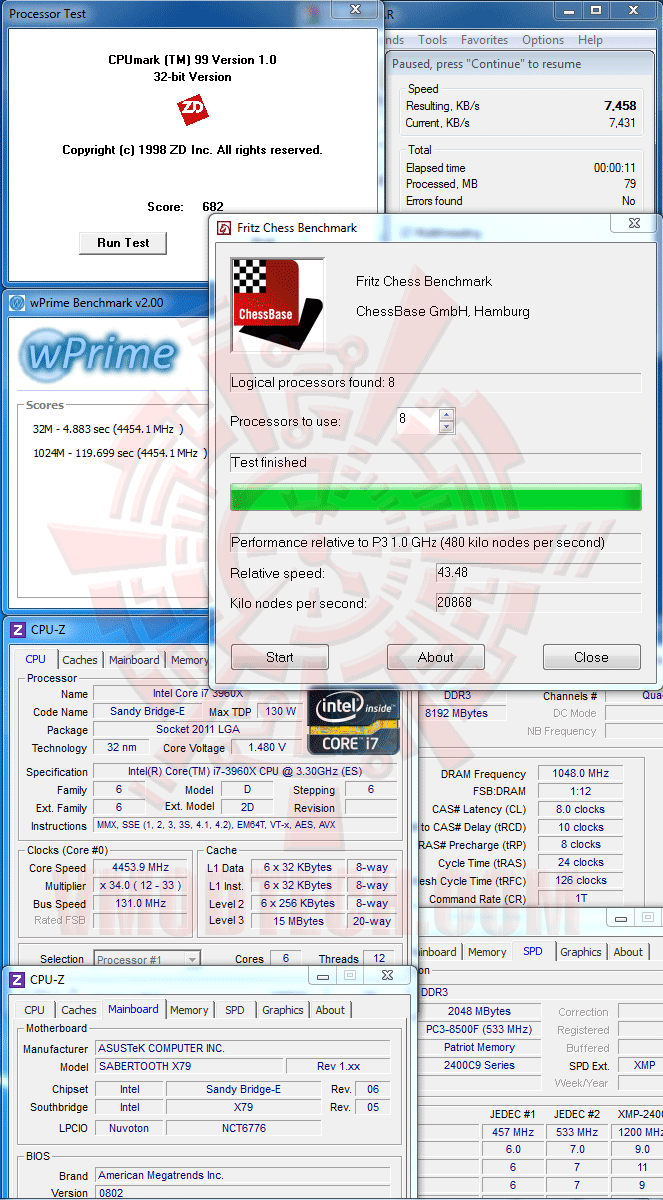Open Memory tab in right CPU-Z window
The image size is (663, 1200).
point(487,952)
